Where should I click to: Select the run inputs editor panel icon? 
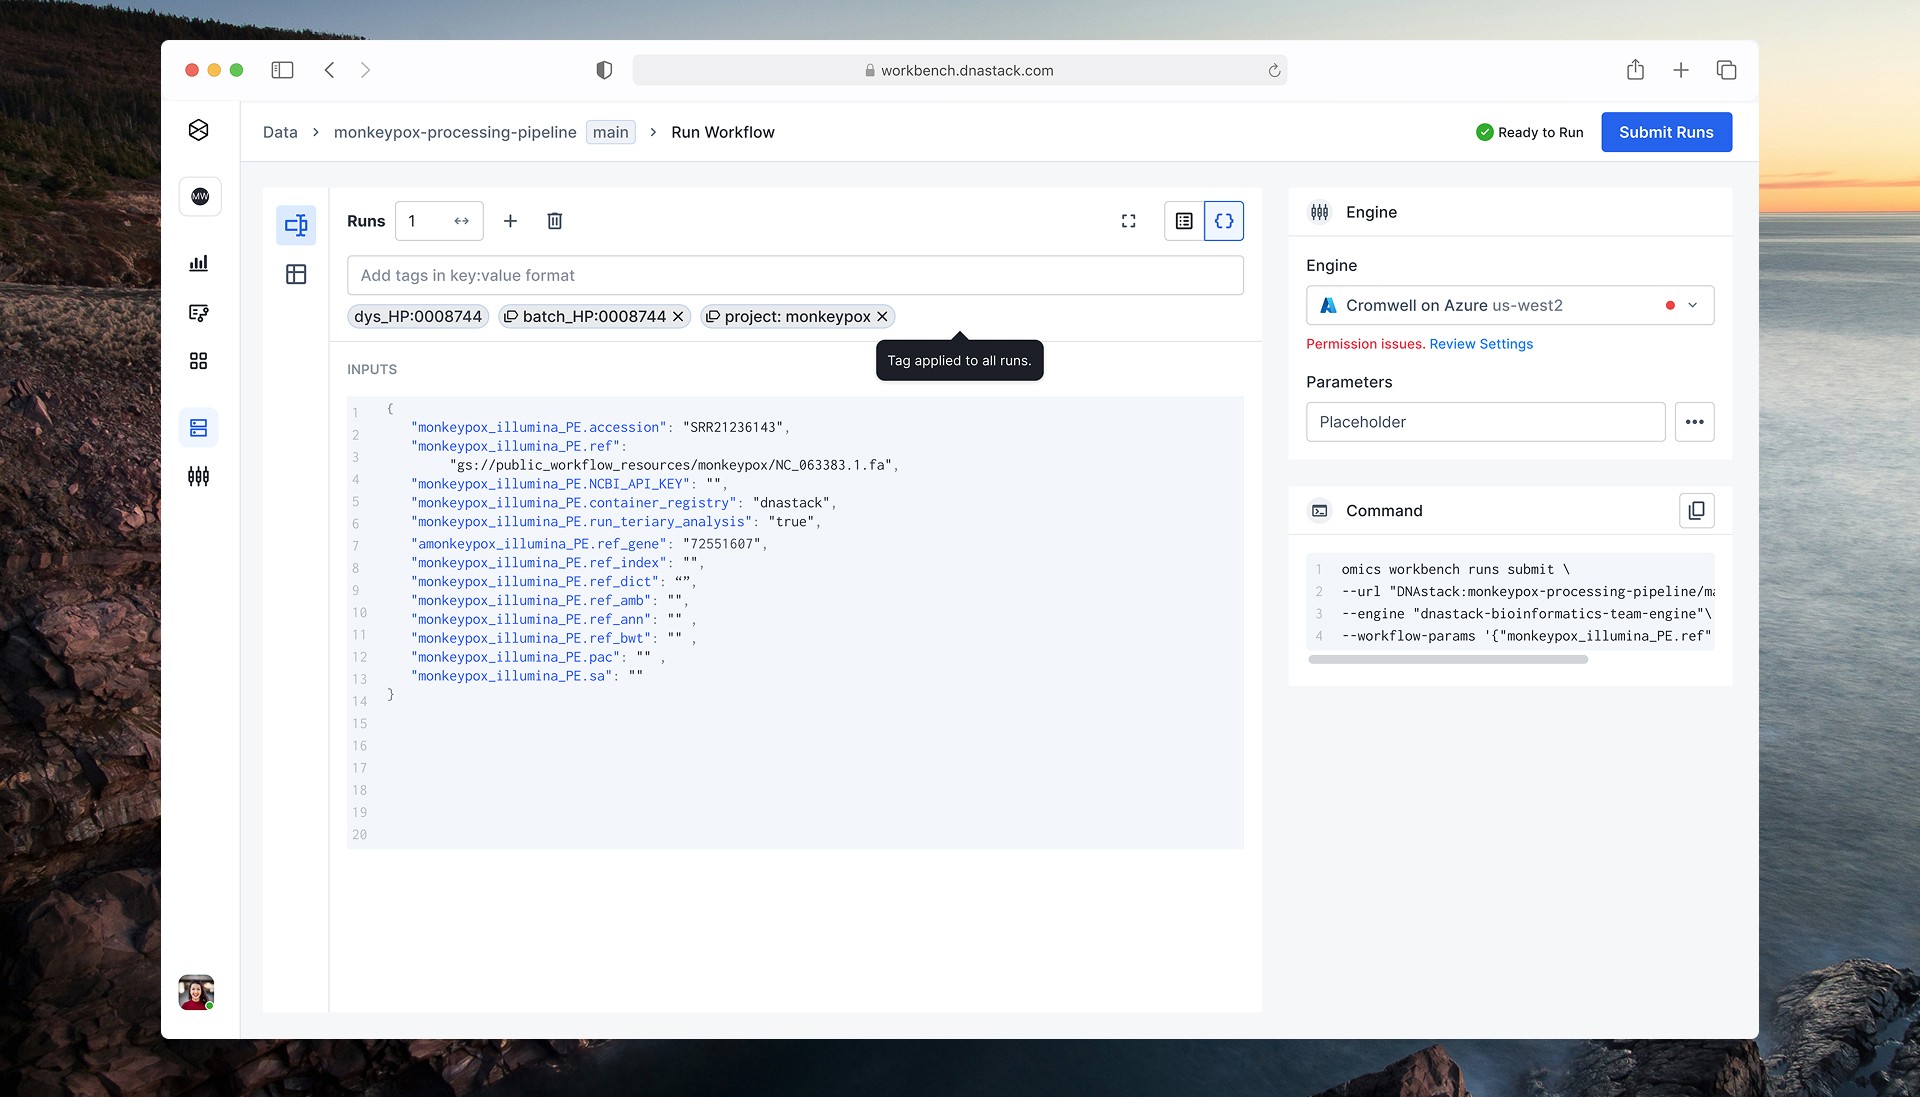click(x=296, y=225)
